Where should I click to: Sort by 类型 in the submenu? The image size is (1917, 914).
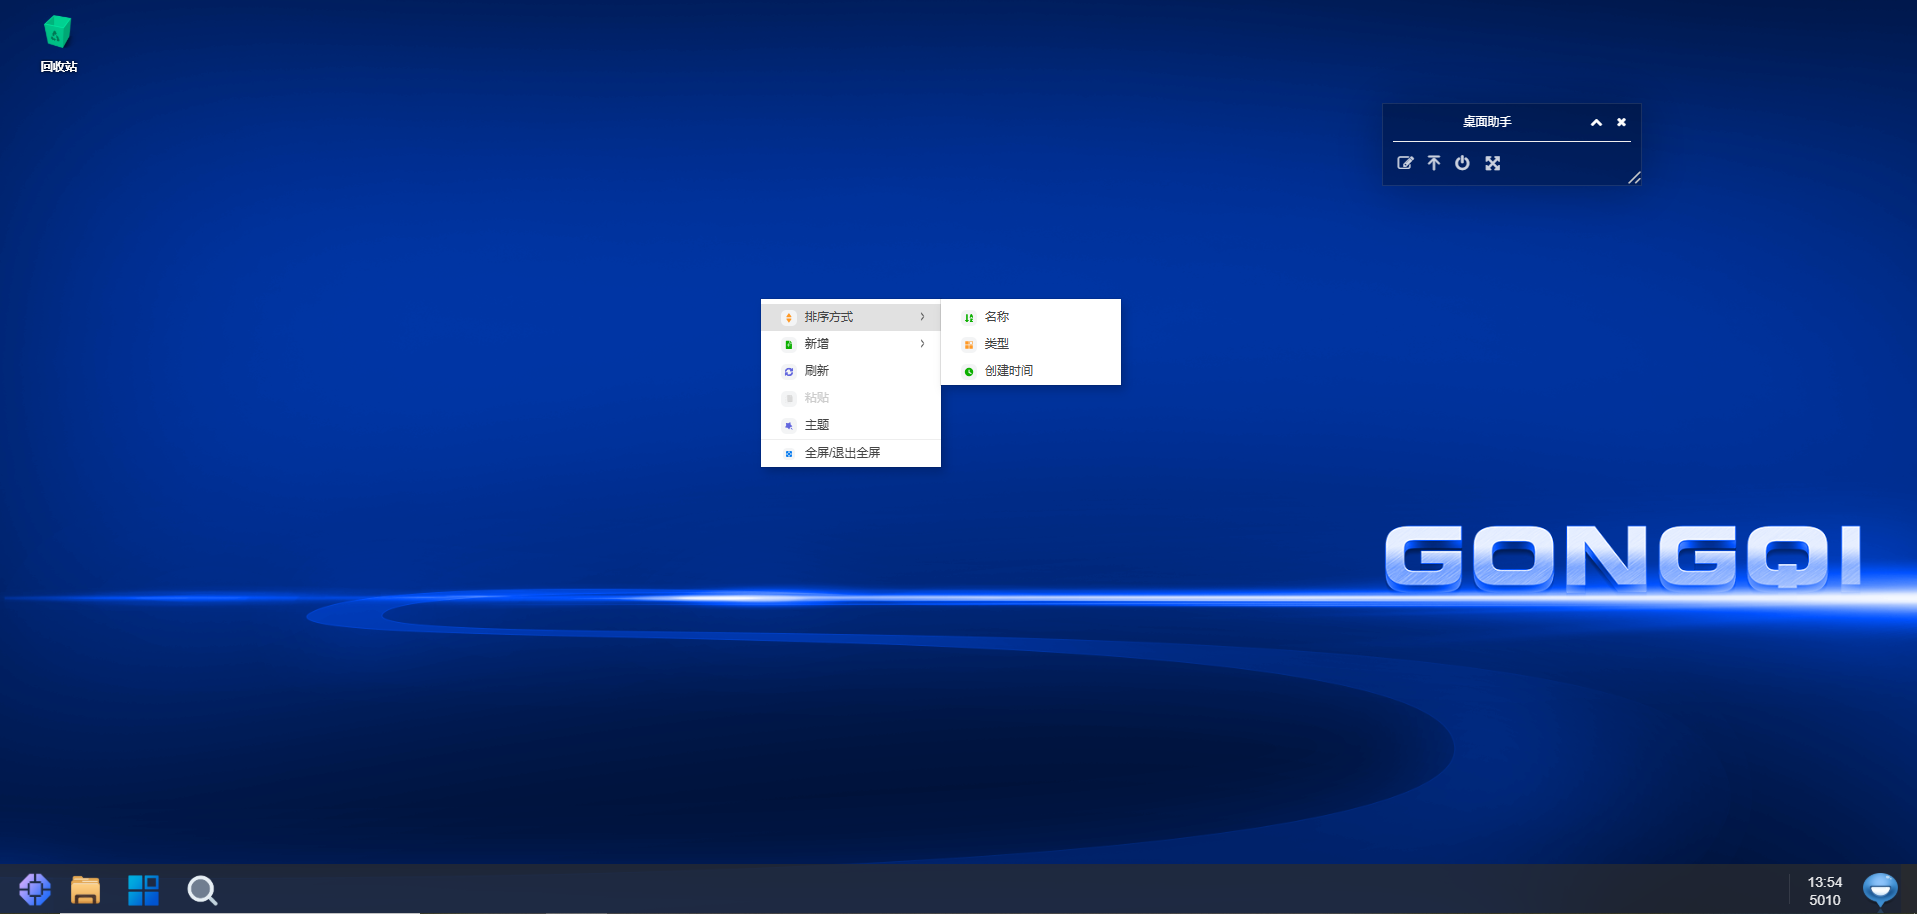pos(1031,344)
